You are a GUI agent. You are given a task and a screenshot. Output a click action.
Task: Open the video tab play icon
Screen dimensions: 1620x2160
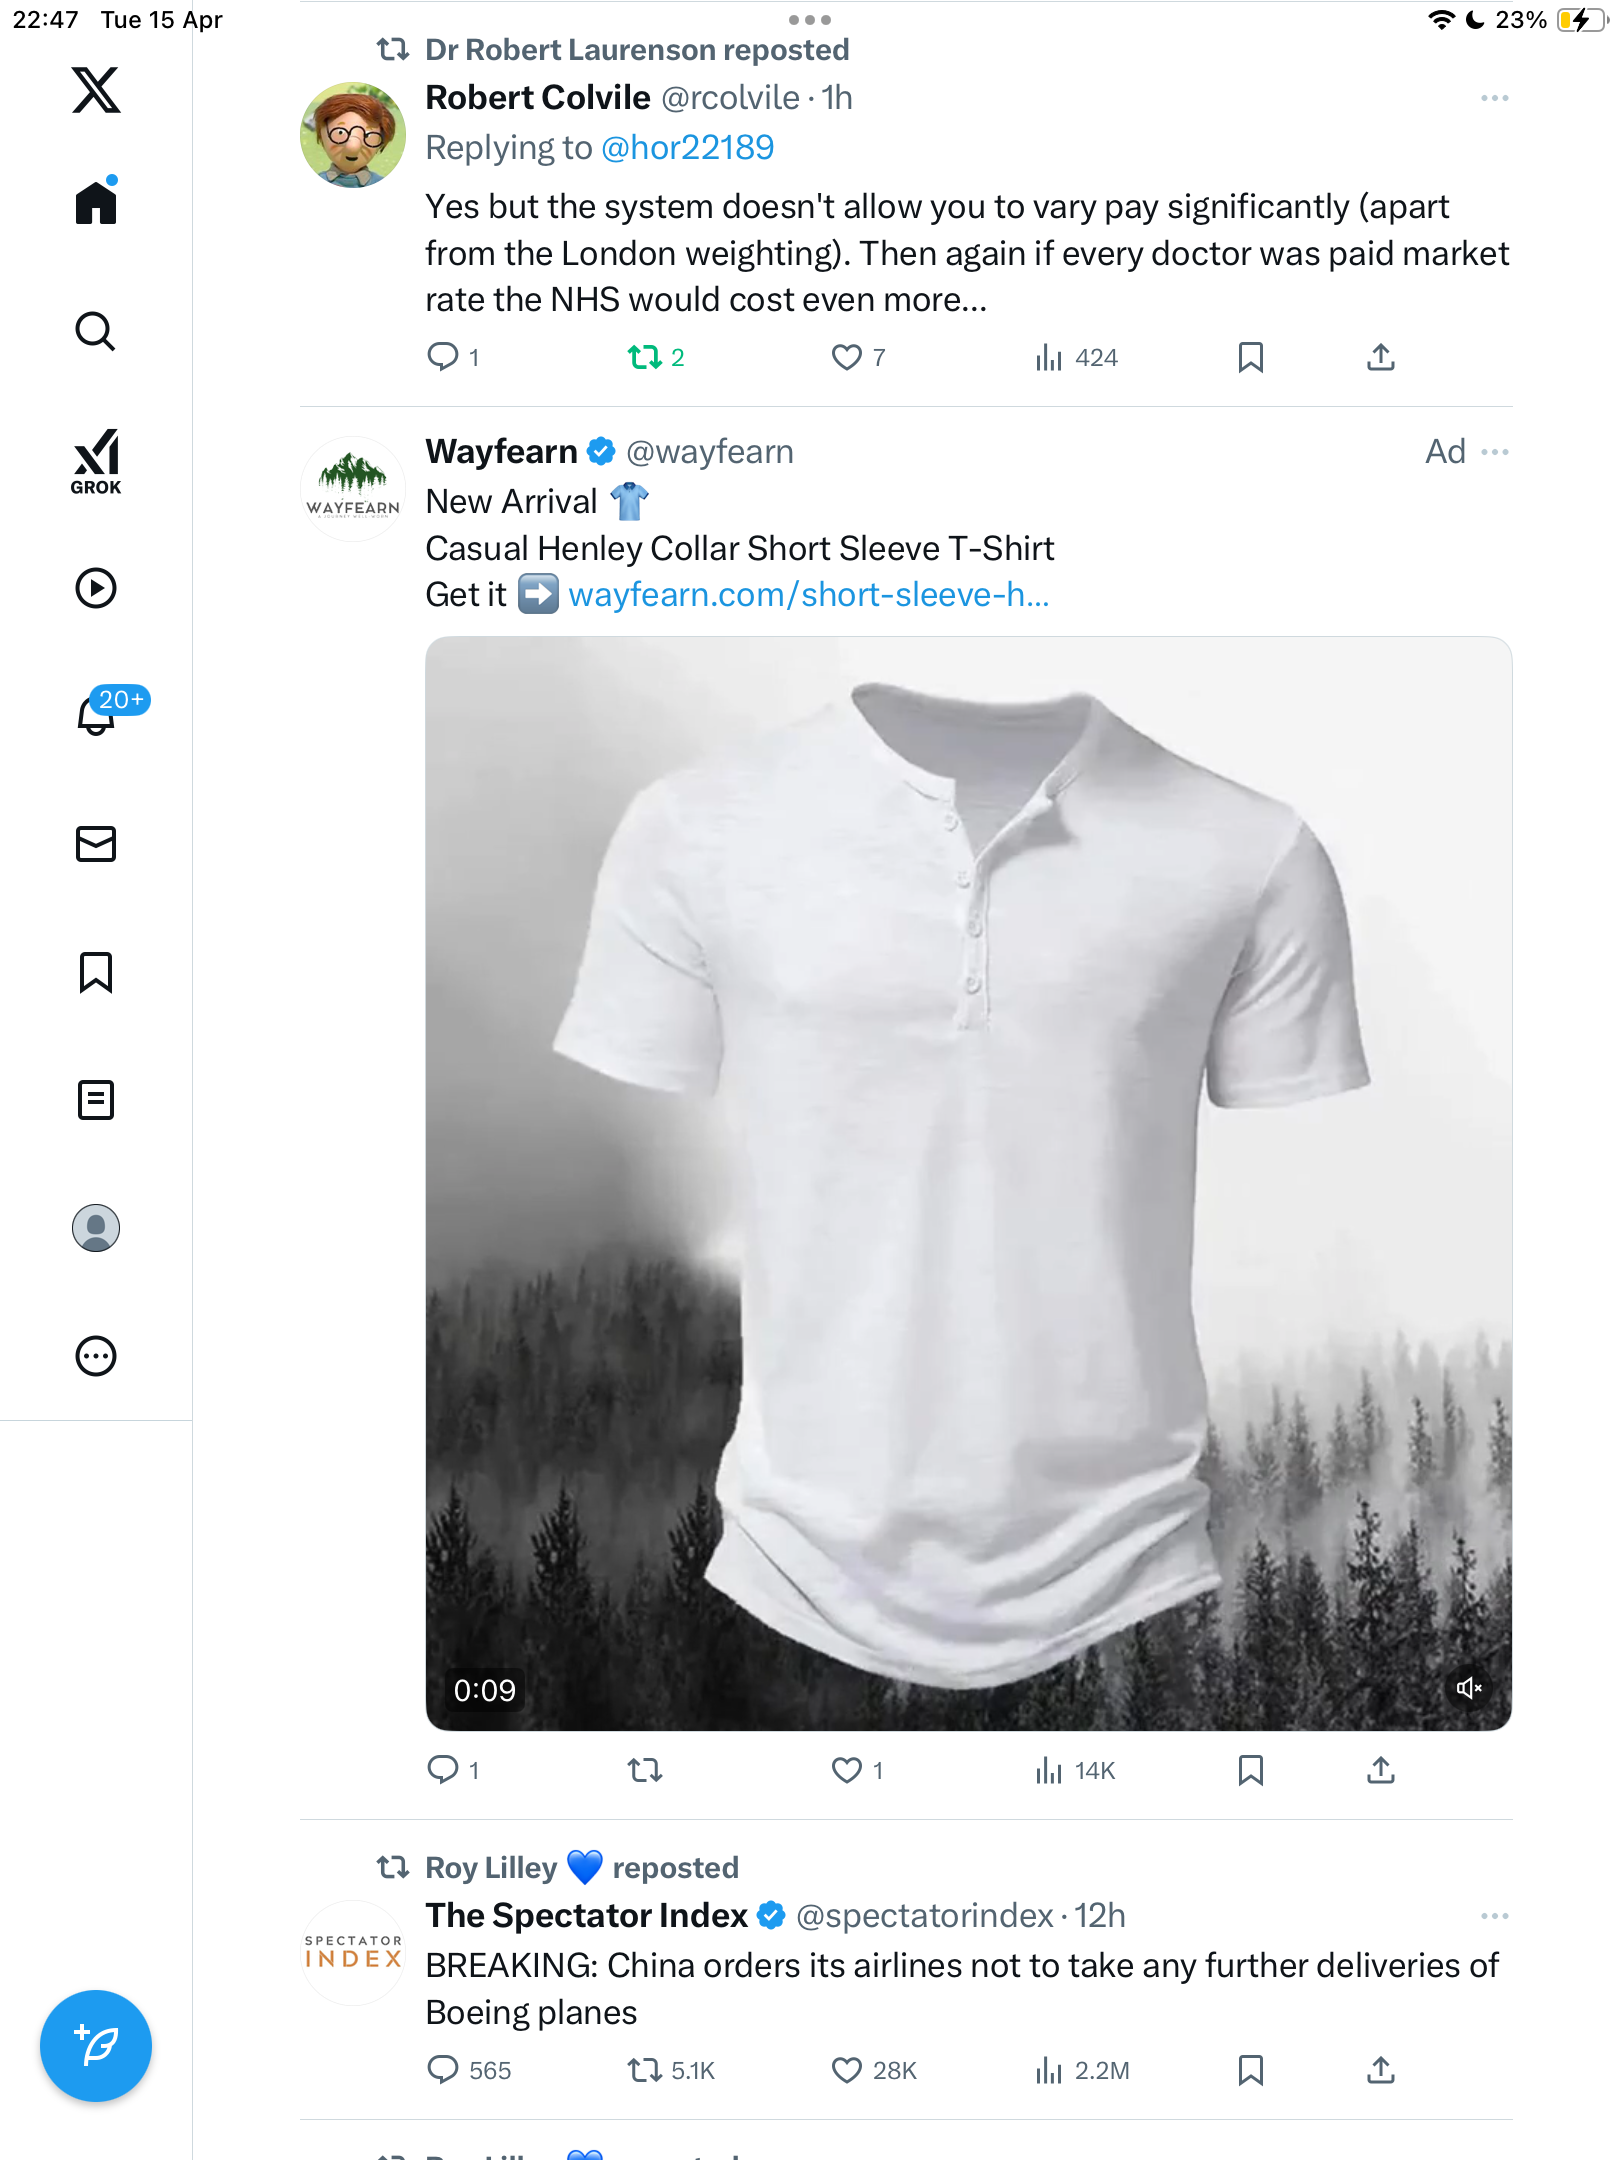96,588
